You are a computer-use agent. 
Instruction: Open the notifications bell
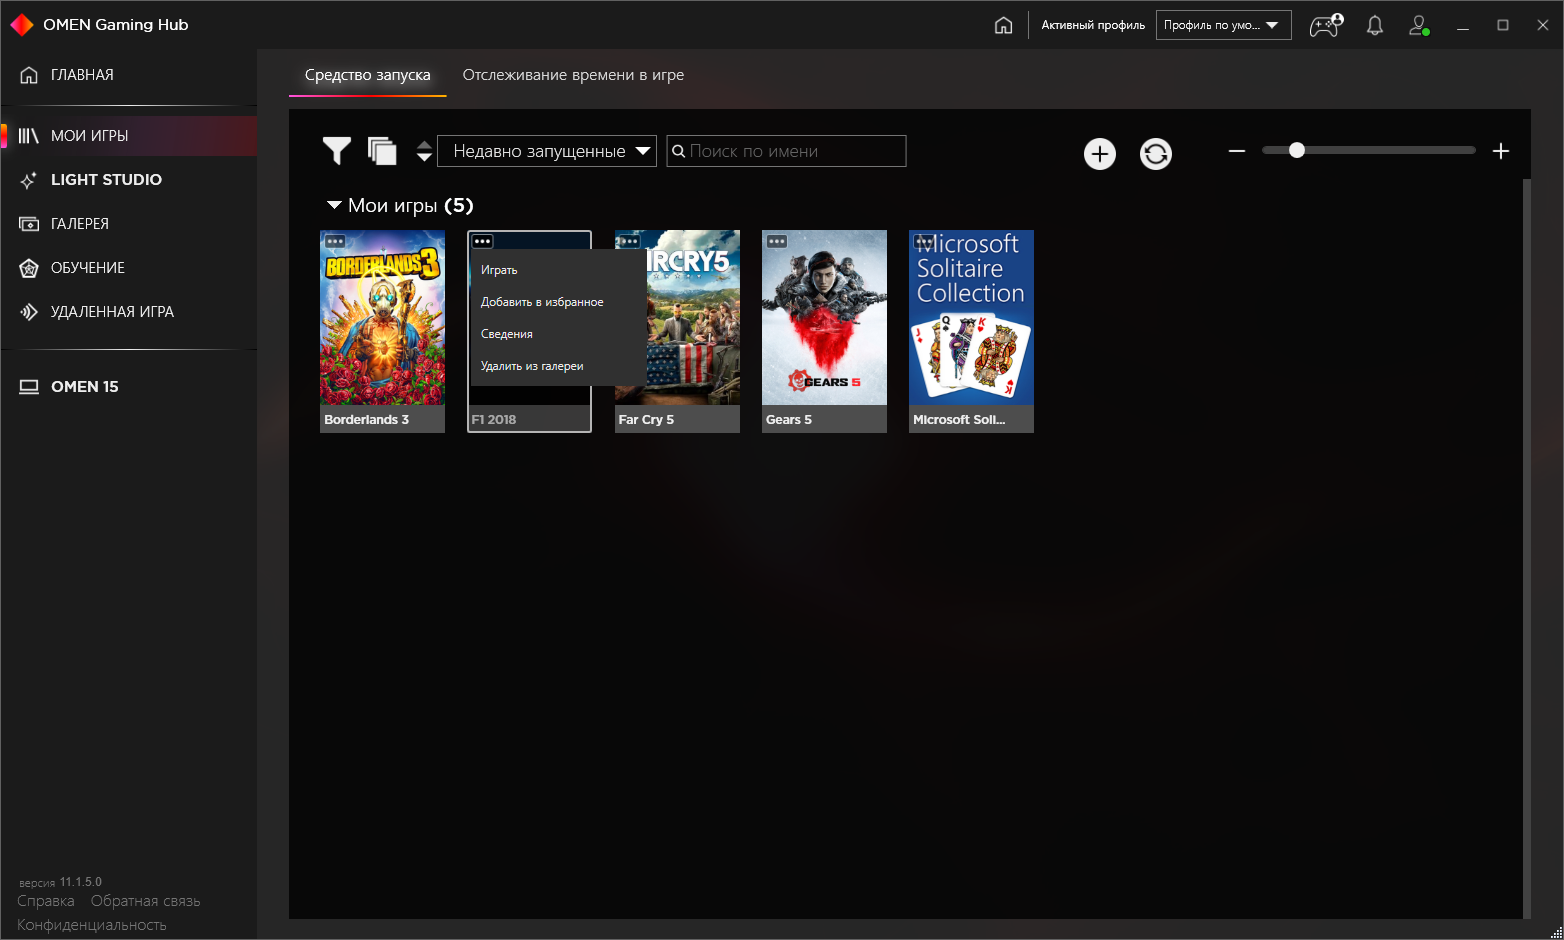1375,25
